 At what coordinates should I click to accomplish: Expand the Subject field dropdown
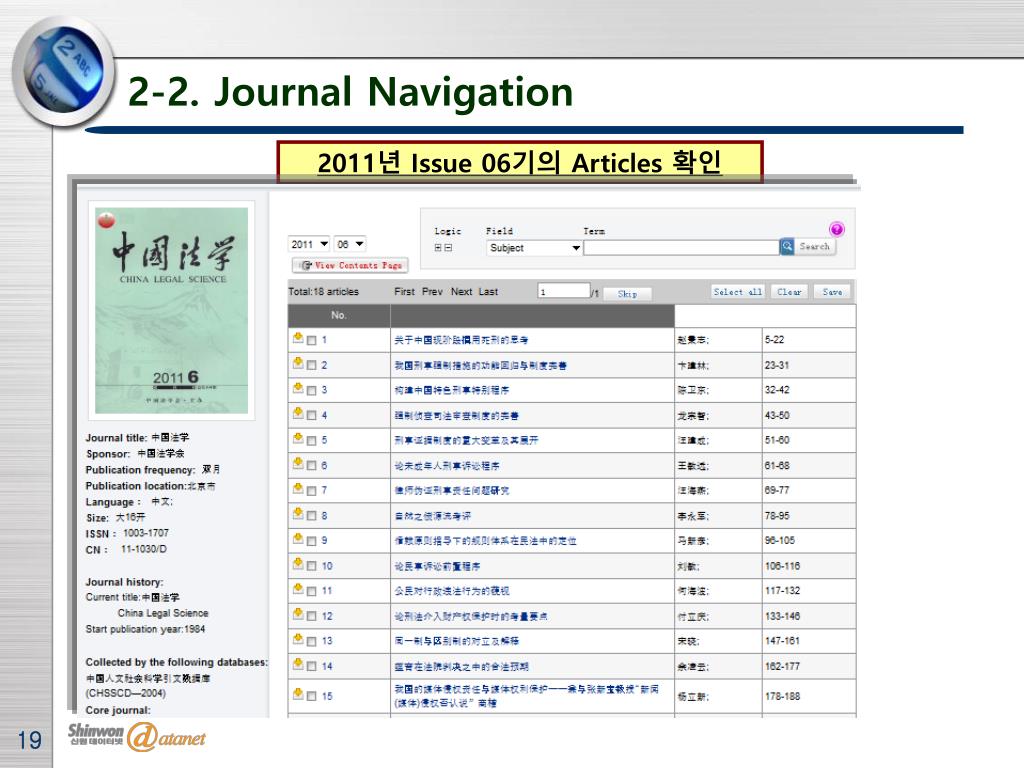click(534, 248)
